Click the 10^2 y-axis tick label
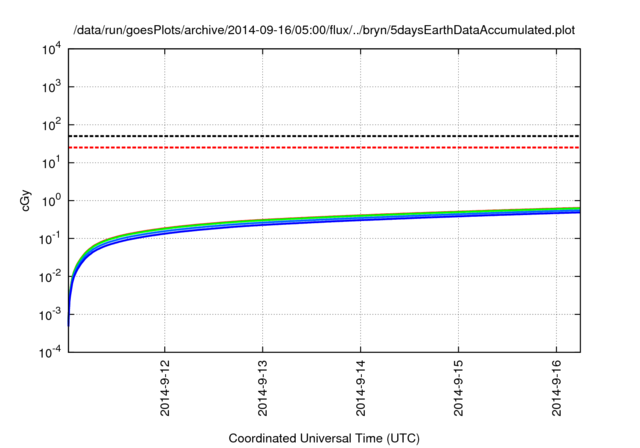This screenshot has height=448, width=640. (51, 125)
